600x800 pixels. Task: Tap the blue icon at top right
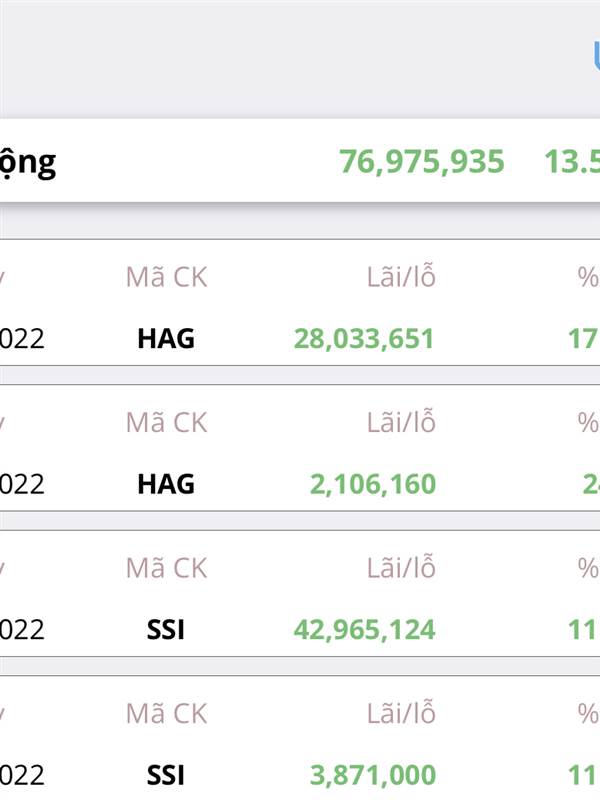[x=596, y=56]
